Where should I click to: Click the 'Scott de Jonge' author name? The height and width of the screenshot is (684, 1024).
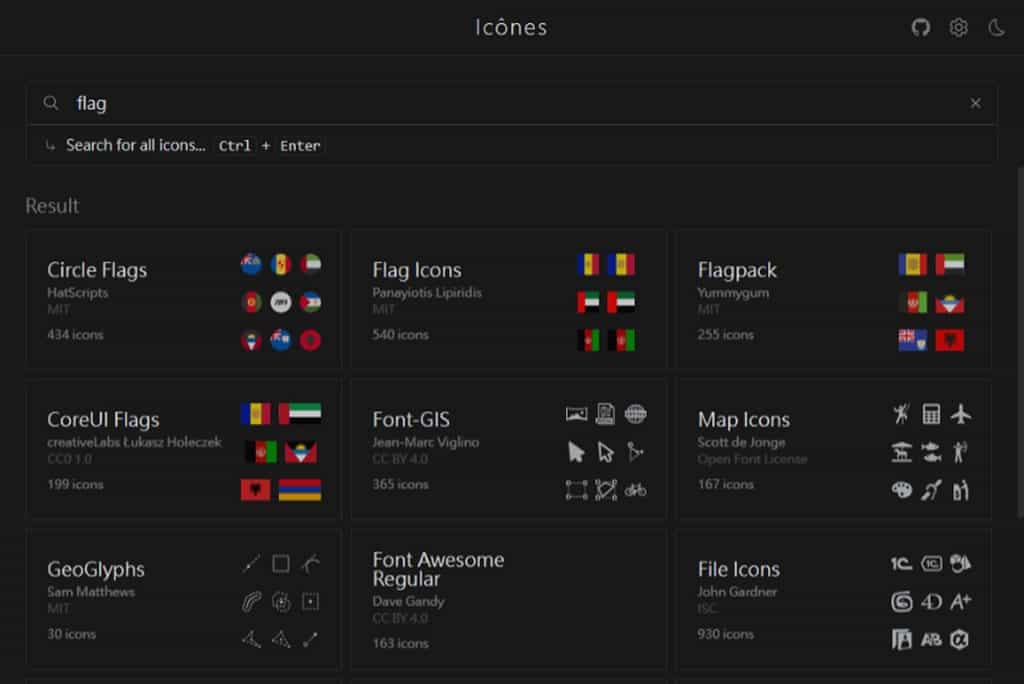coord(741,442)
